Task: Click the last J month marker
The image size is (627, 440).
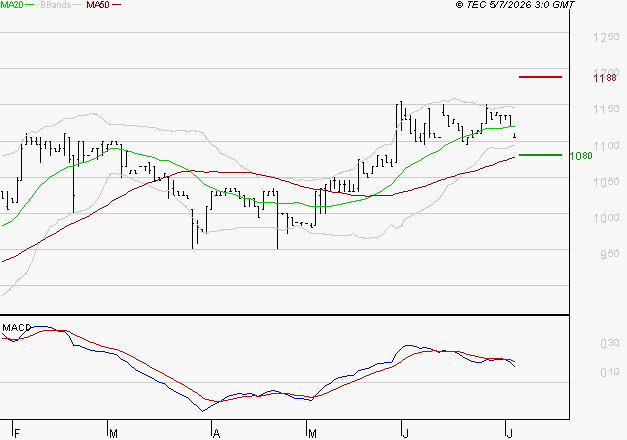Action: (x=509, y=433)
